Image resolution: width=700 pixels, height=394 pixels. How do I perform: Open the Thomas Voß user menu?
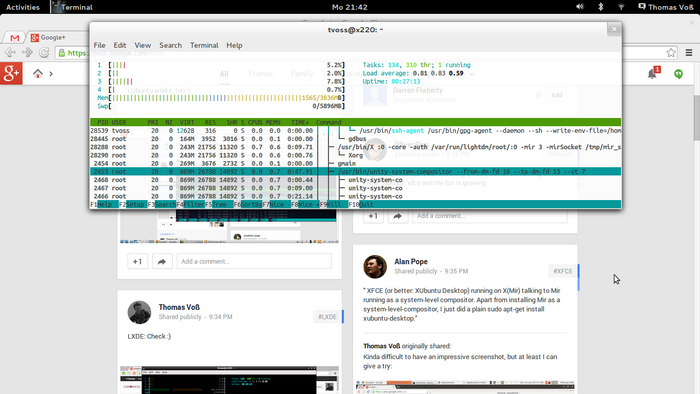point(666,7)
